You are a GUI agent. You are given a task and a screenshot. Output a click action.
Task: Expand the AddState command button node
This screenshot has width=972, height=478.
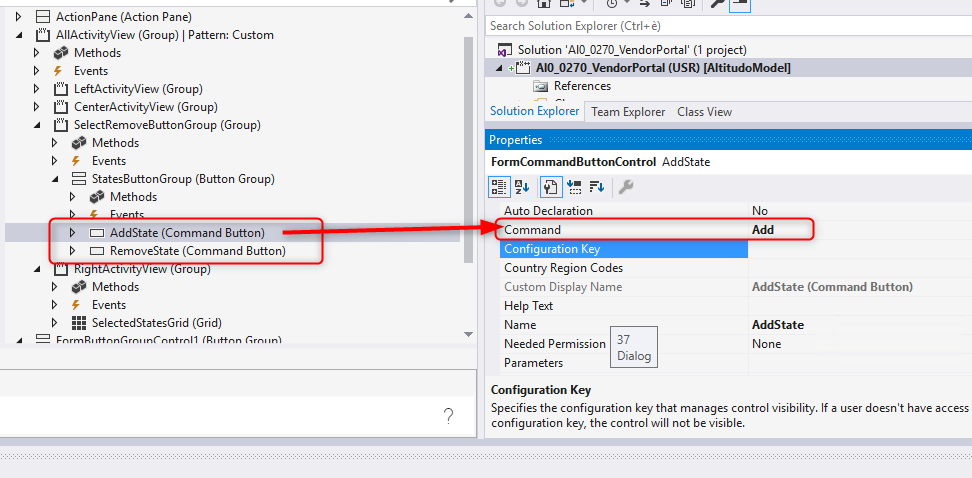[73, 233]
